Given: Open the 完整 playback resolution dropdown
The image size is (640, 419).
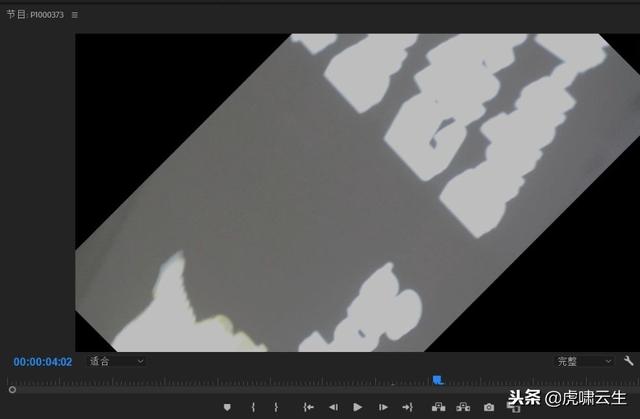Looking at the screenshot, I should [x=584, y=361].
